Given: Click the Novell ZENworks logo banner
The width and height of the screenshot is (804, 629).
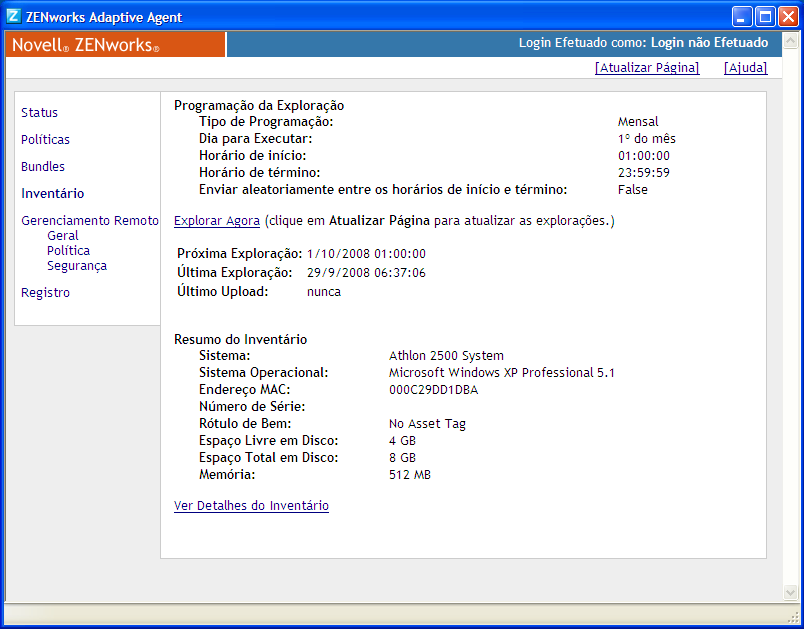Looking at the screenshot, I should 110,44.
